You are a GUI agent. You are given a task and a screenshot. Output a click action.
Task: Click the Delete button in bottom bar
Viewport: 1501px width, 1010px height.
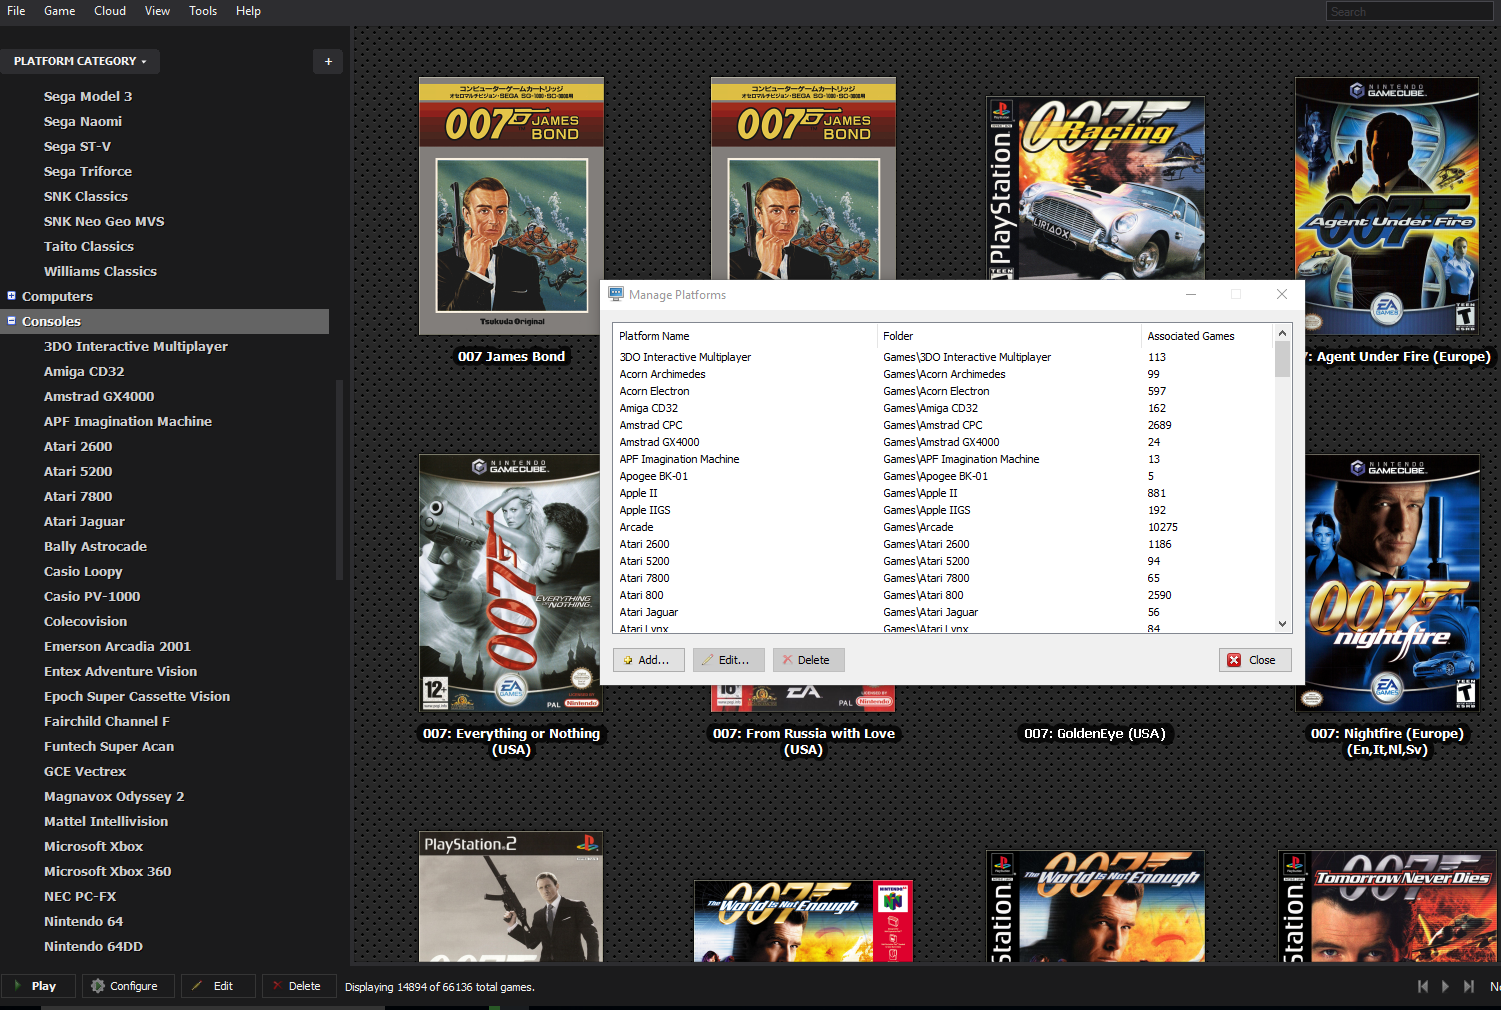click(x=300, y=986)
